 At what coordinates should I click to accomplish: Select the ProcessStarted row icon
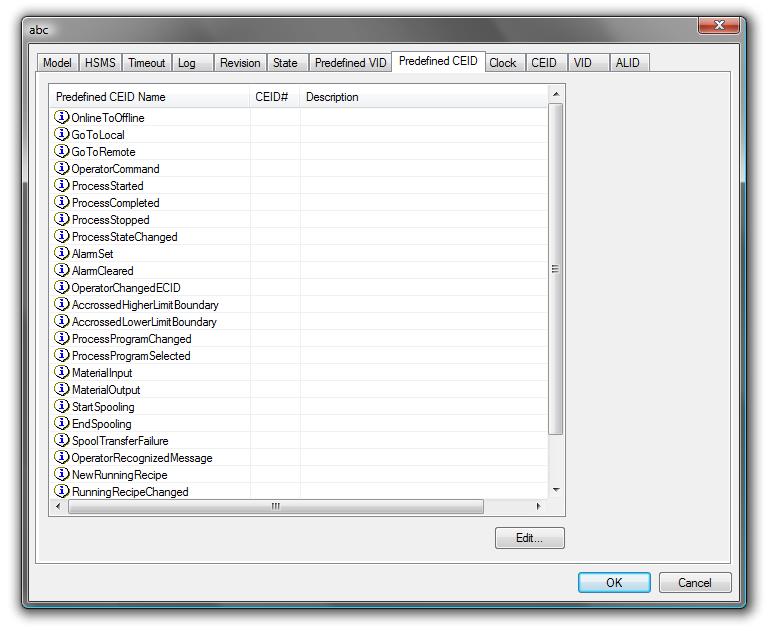62,186
